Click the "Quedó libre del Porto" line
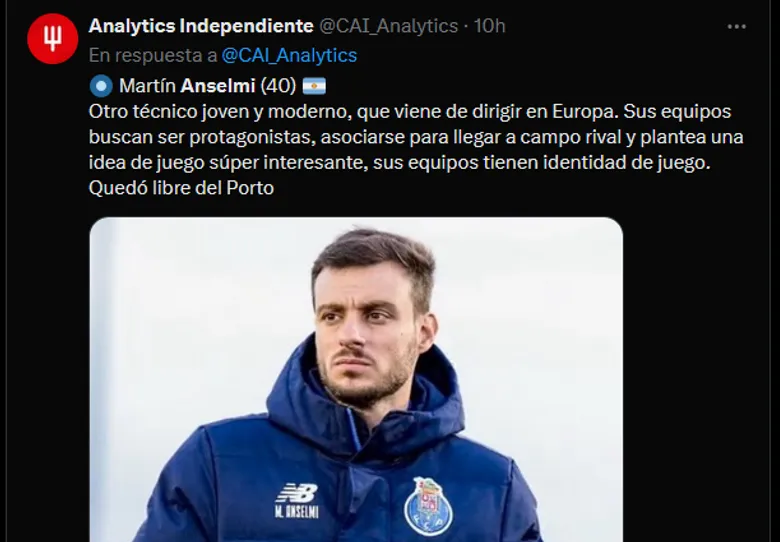The width and height of the screenshot is (780, 542). (181, 187)
